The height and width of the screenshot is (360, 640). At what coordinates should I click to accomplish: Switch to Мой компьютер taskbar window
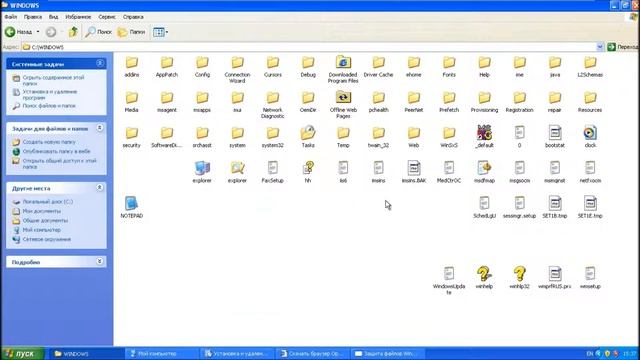tap(161, 353)
